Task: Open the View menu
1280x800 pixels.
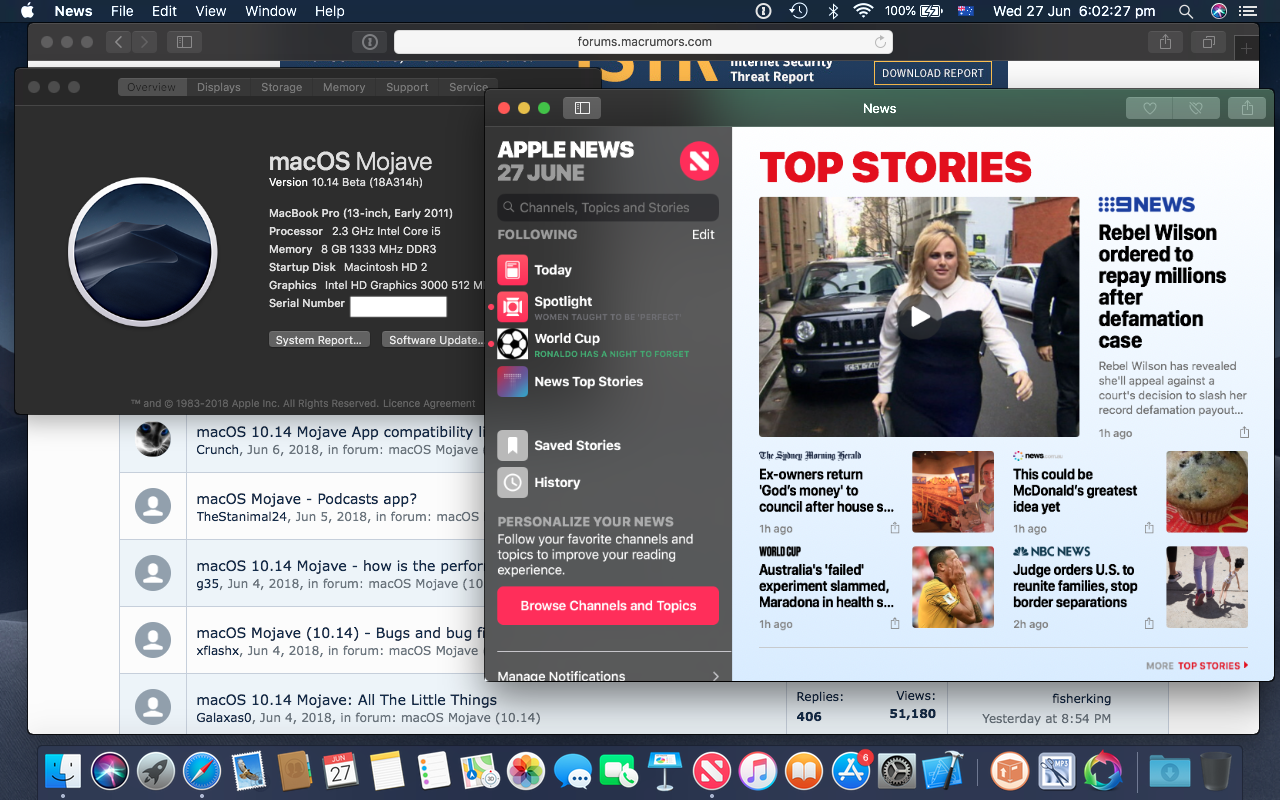Action: pos(210,11)
